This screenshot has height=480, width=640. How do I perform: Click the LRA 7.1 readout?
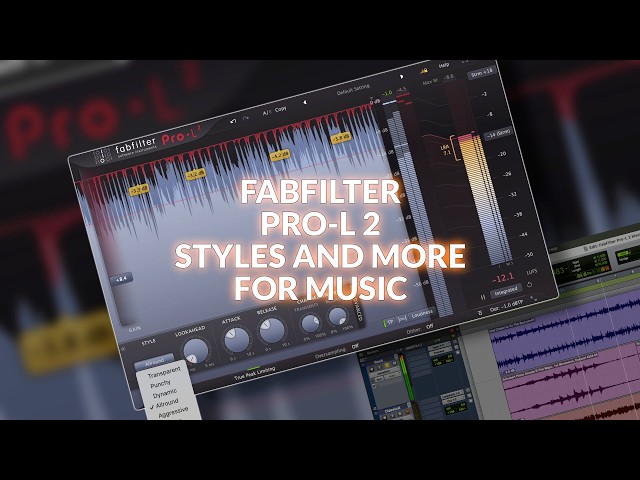pyautogui.click(x=446, y=150)
